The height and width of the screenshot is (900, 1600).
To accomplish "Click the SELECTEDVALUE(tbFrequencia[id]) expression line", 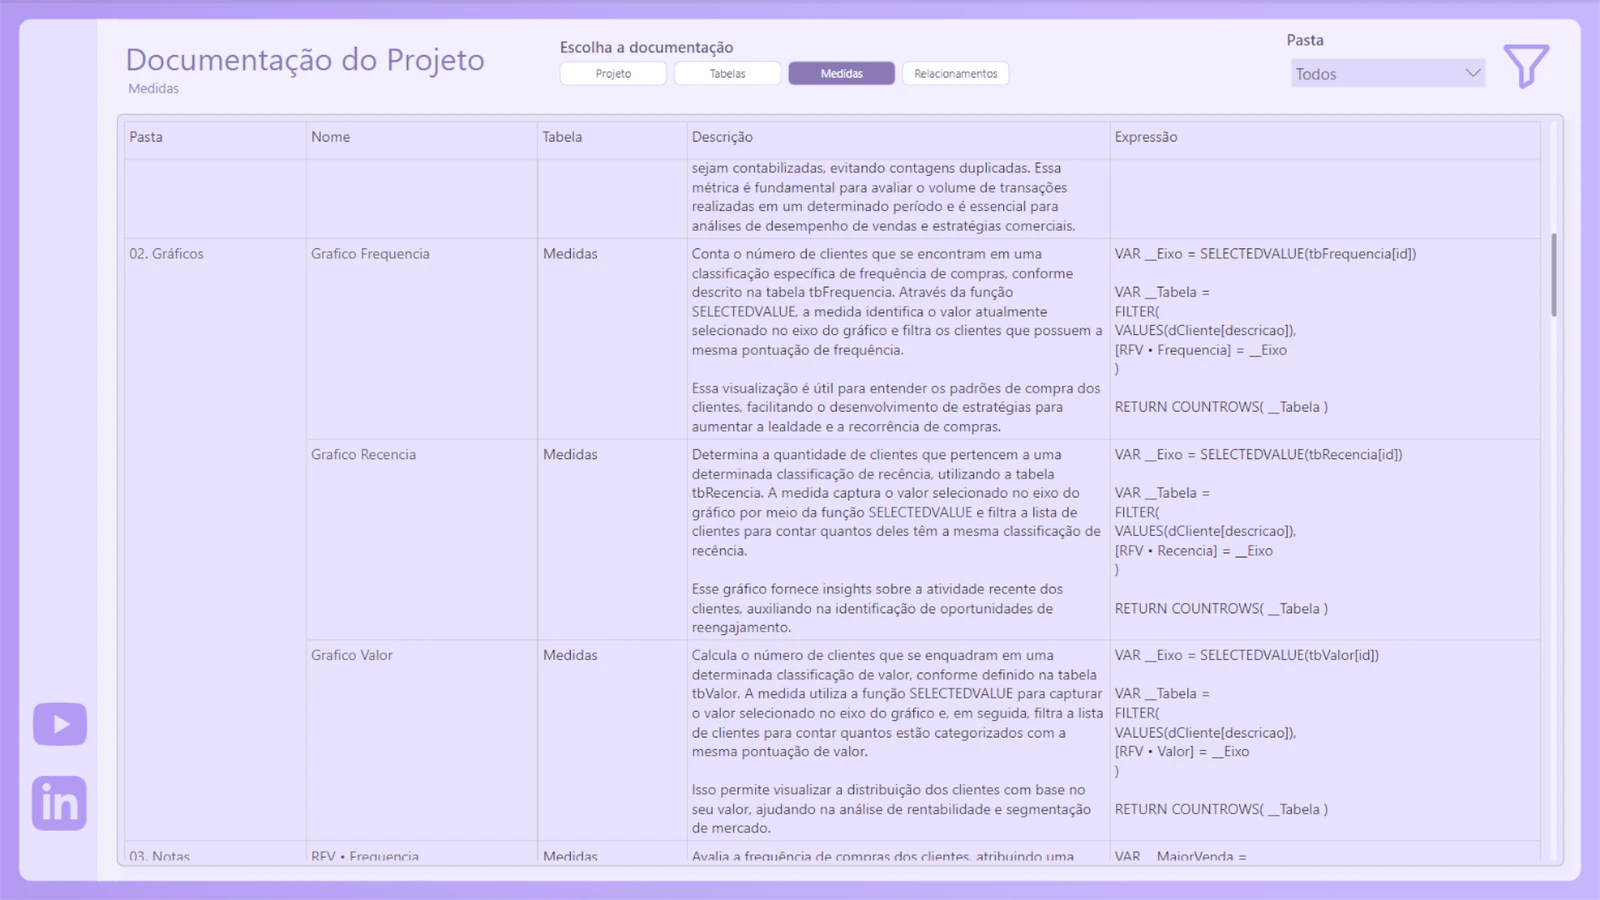I will pyautogui.click(x=1265, y=254).
